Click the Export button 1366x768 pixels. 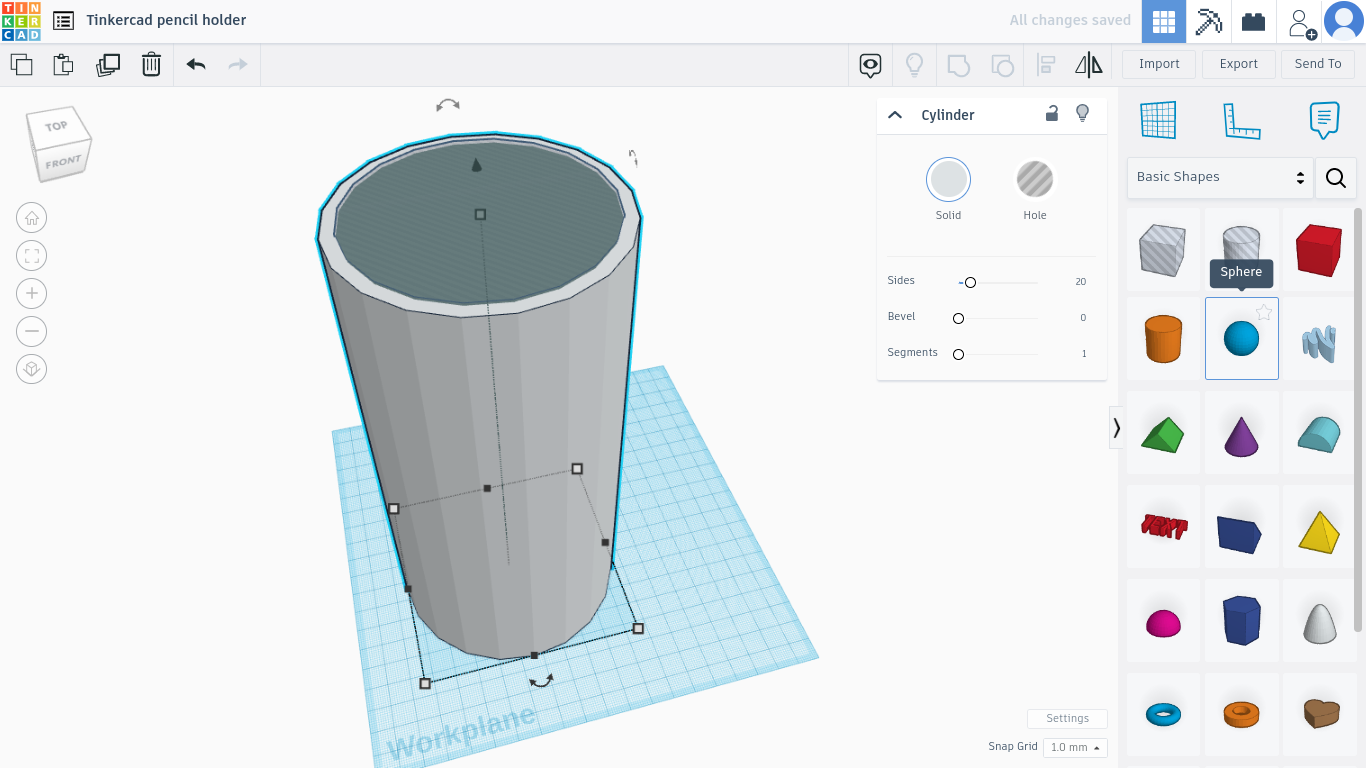point(1238,63)
